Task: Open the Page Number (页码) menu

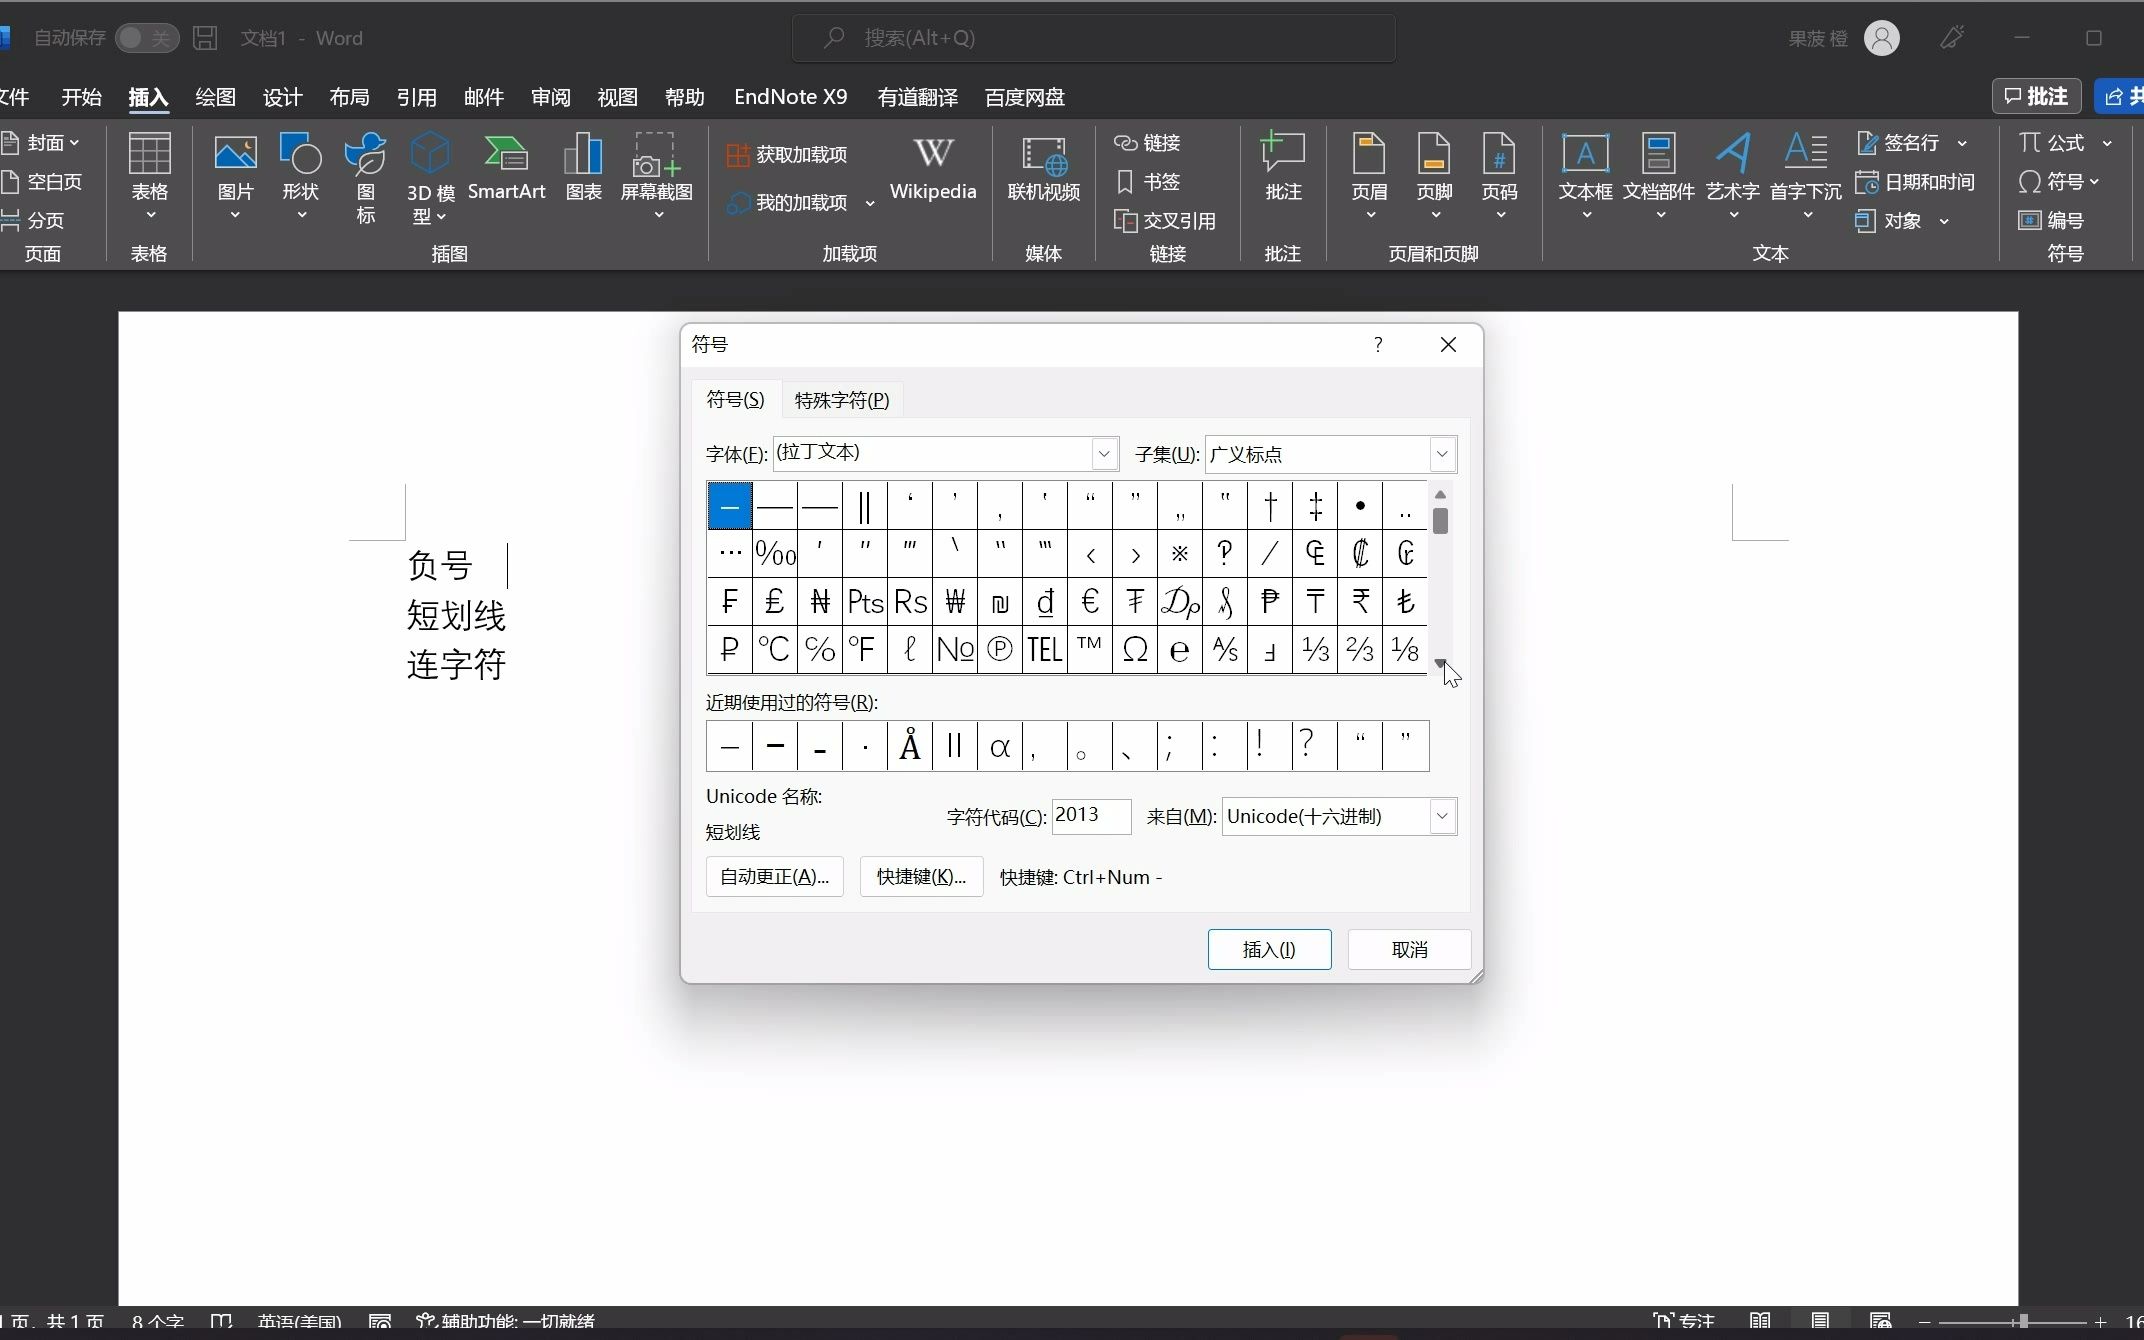Action: click(1499, 176)
